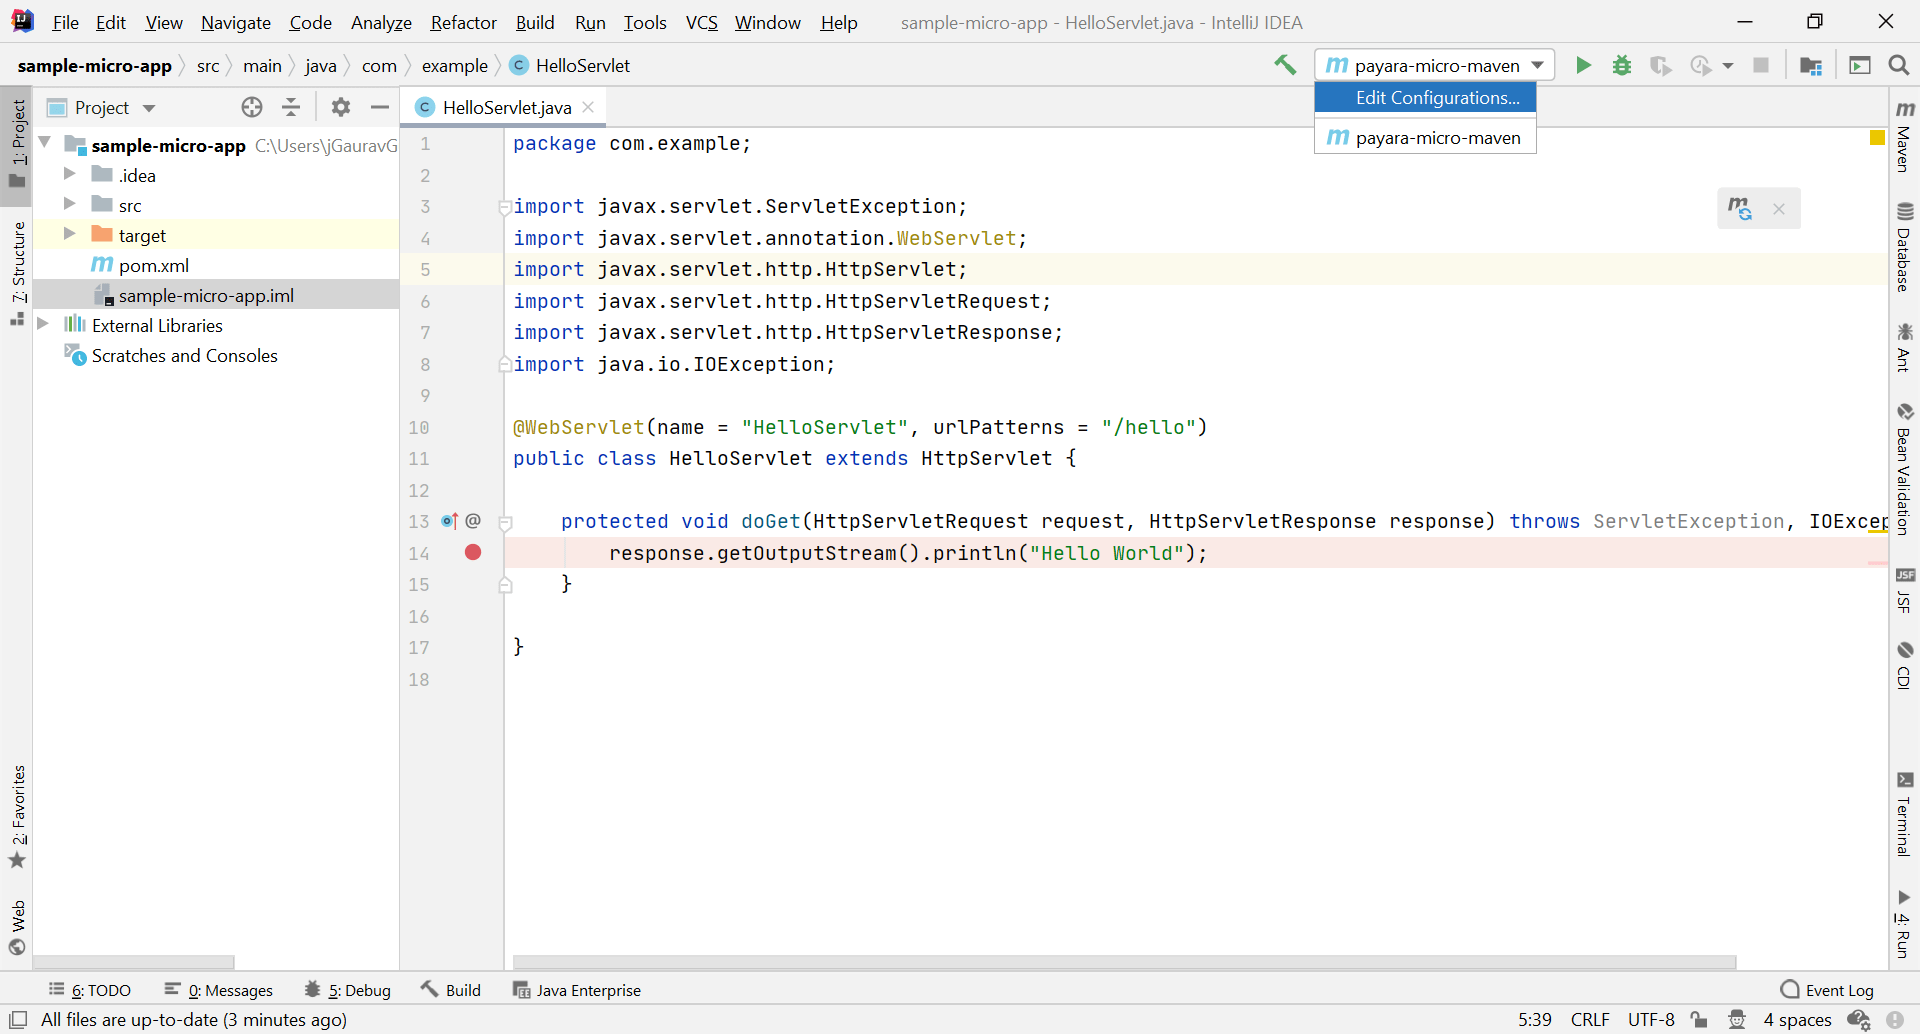
Task: Open Project view settings gear
Action: click(x=340, y=107)
